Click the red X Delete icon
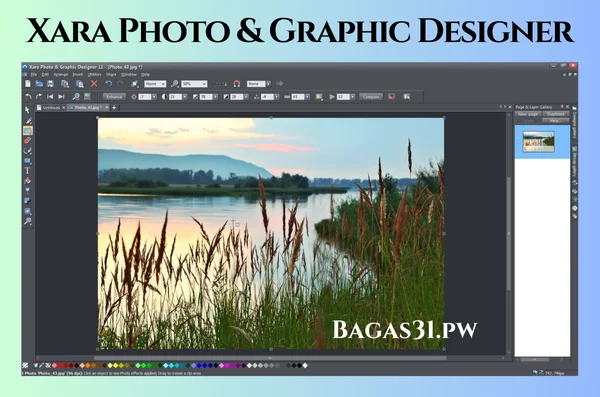This screenshot has width=600, height=397. [94, 83]
